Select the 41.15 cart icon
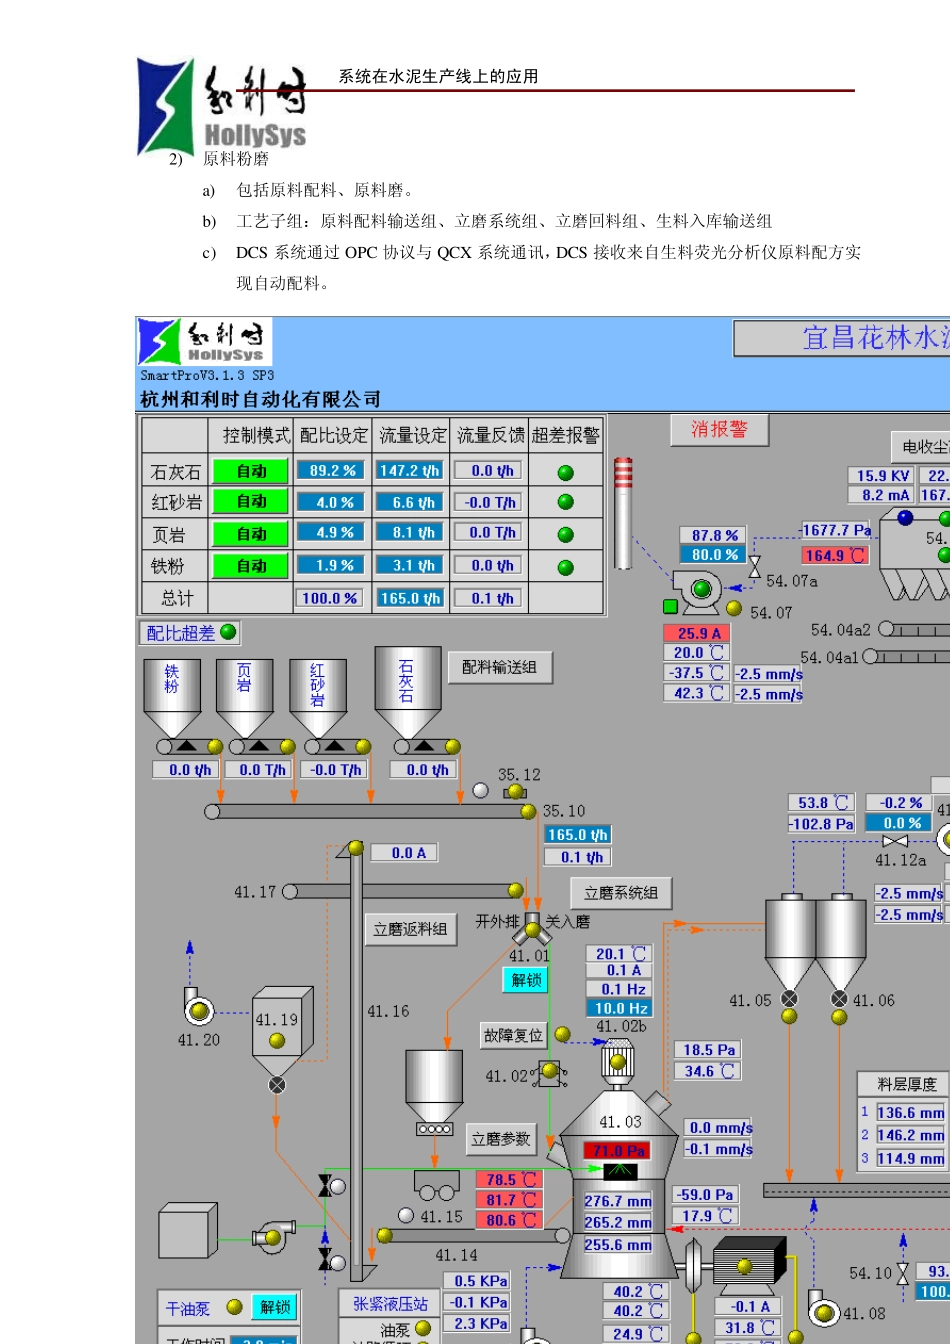The height and width of the screenshot is (1344, 950). coord(436,1185)
